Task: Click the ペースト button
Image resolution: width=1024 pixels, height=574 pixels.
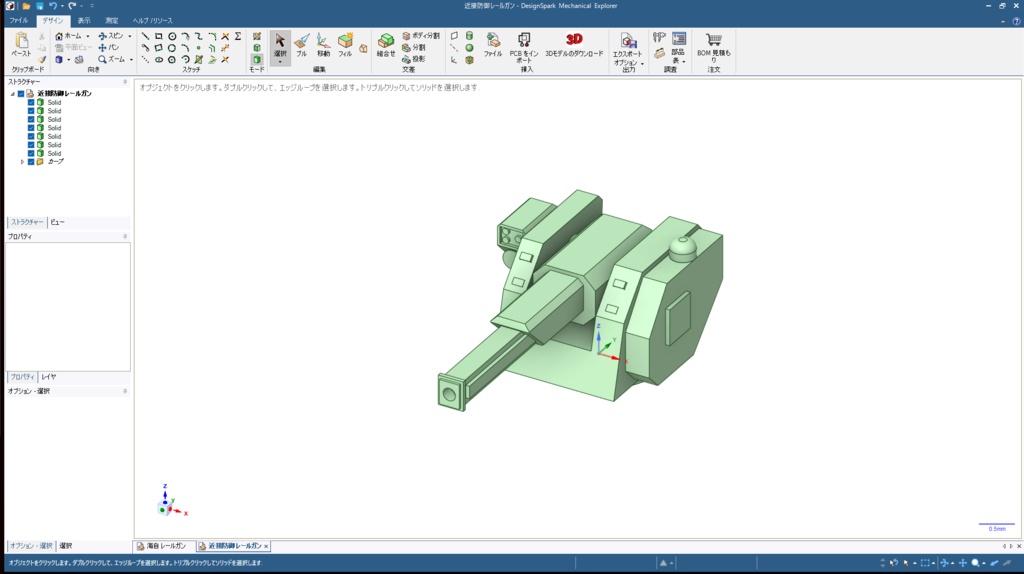Action: pos(21,45)
